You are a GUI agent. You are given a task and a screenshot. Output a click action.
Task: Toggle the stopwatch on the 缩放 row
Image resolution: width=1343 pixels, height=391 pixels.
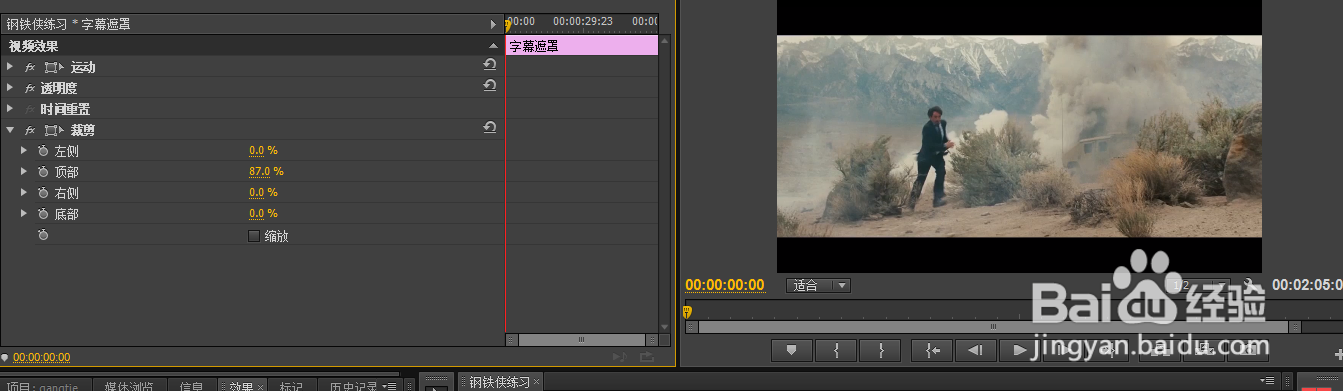(x=42, y=235)
